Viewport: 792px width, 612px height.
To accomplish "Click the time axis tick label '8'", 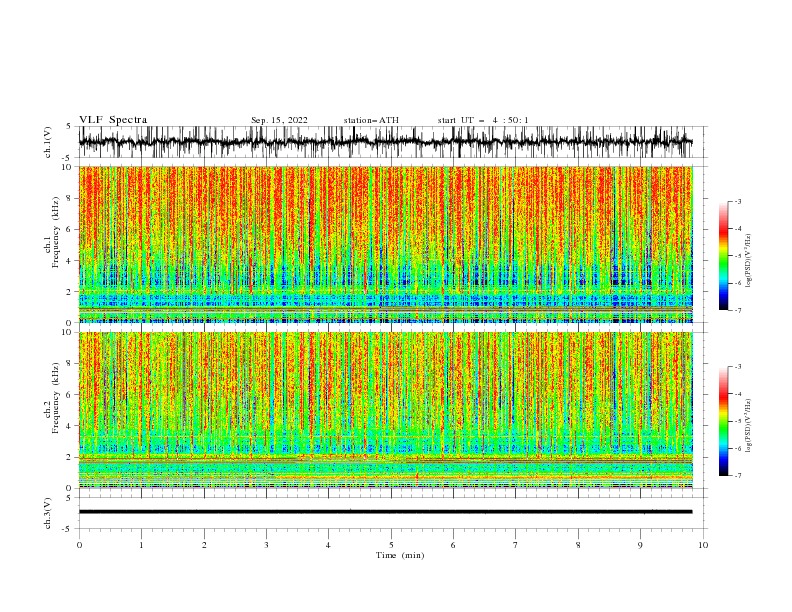I will pos(578,545).
